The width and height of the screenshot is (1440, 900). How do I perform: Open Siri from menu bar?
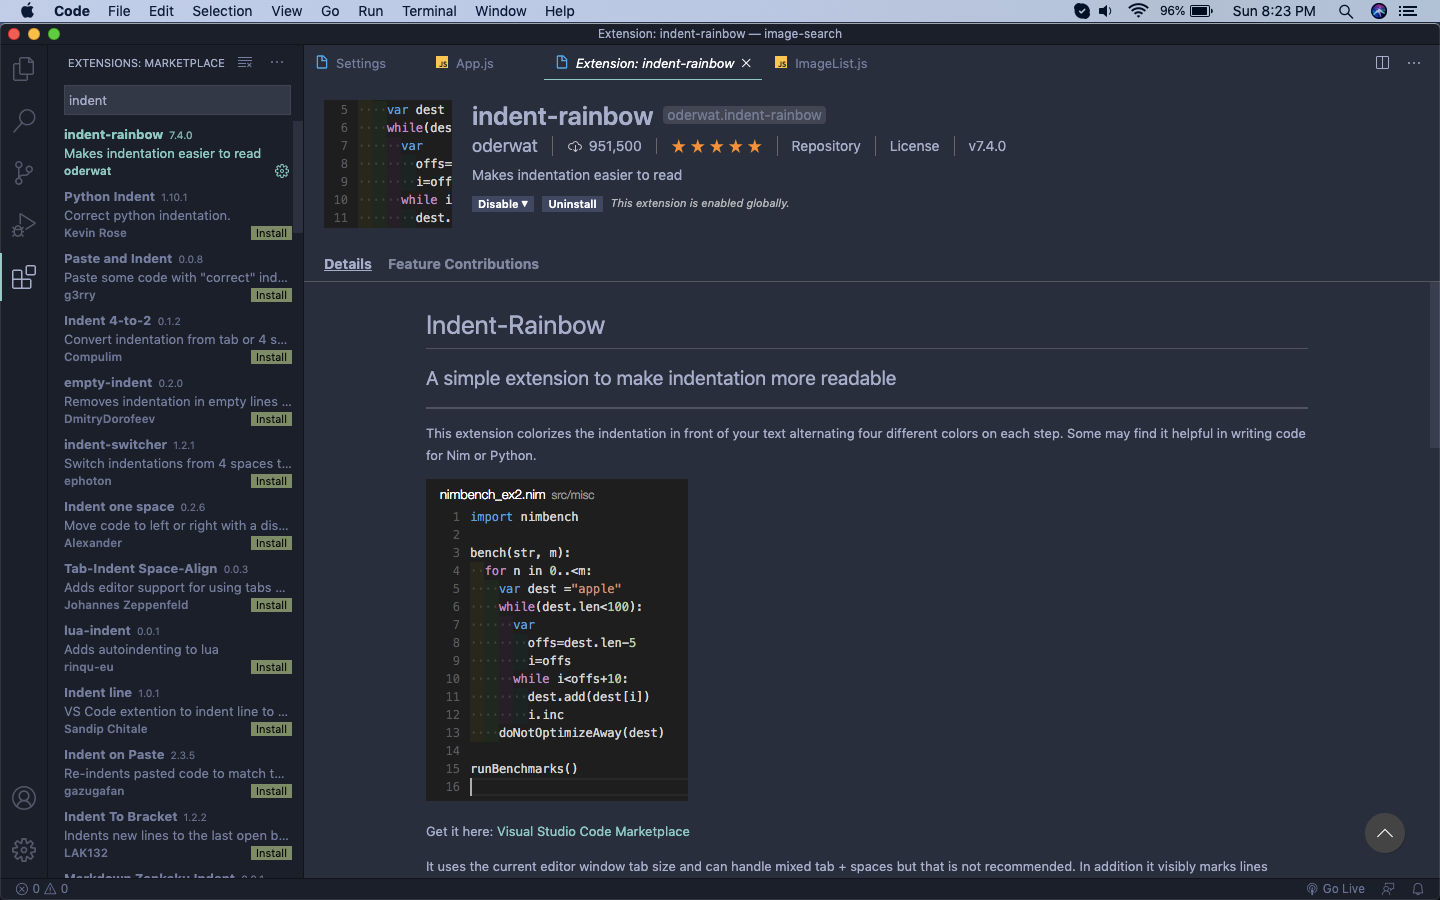pyautogui.click(x=1379, y=11)
